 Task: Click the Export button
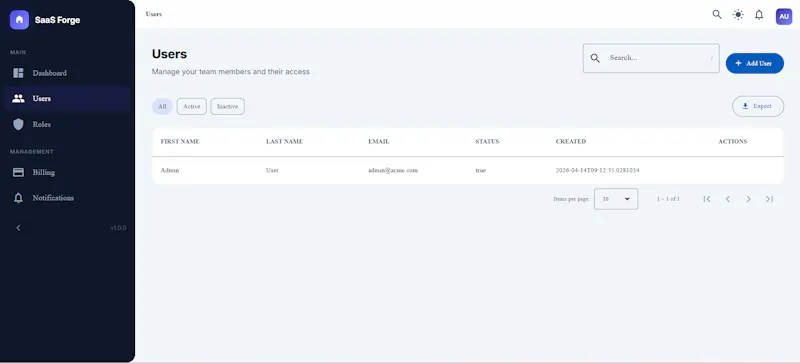pyautogui.click(x=758, y=106)
